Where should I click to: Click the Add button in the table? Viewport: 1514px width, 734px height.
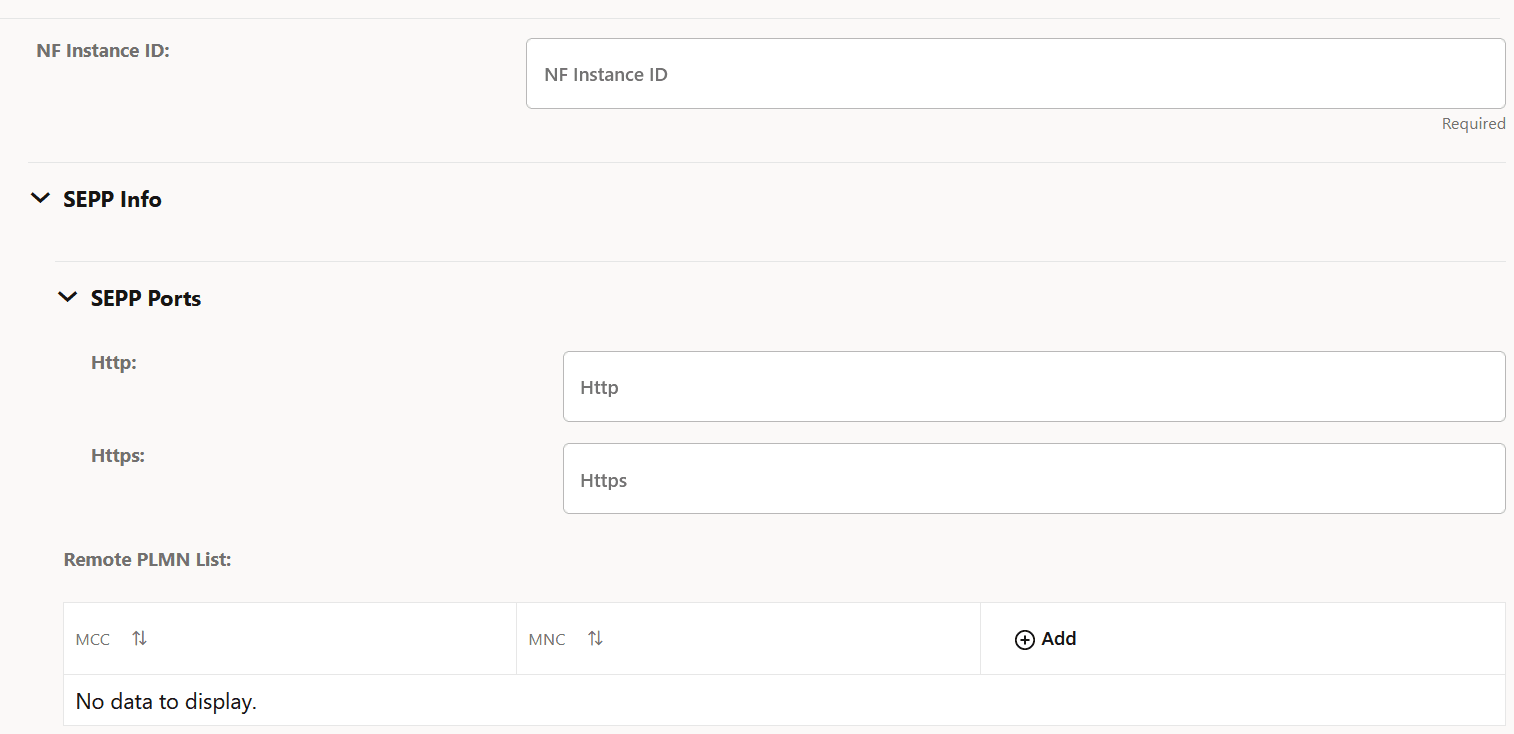point(1046,638)
